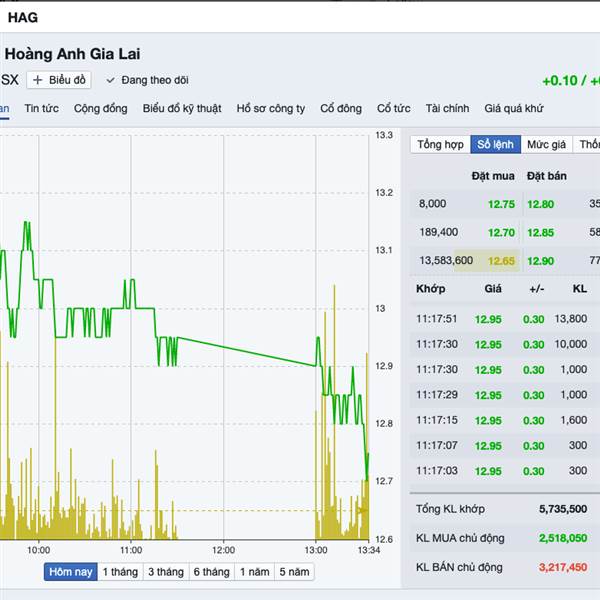Toggle the Đang theo dõi checkmark
Viewport: 600px width, 600px height.
point(111,80)
